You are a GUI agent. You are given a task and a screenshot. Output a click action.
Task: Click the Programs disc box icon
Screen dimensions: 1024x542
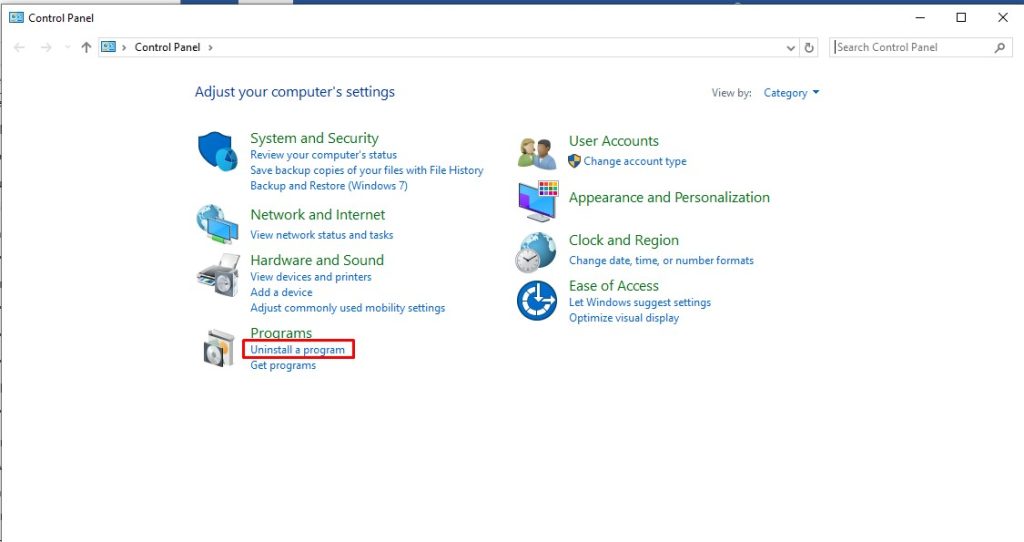click(x=219, y=348)
